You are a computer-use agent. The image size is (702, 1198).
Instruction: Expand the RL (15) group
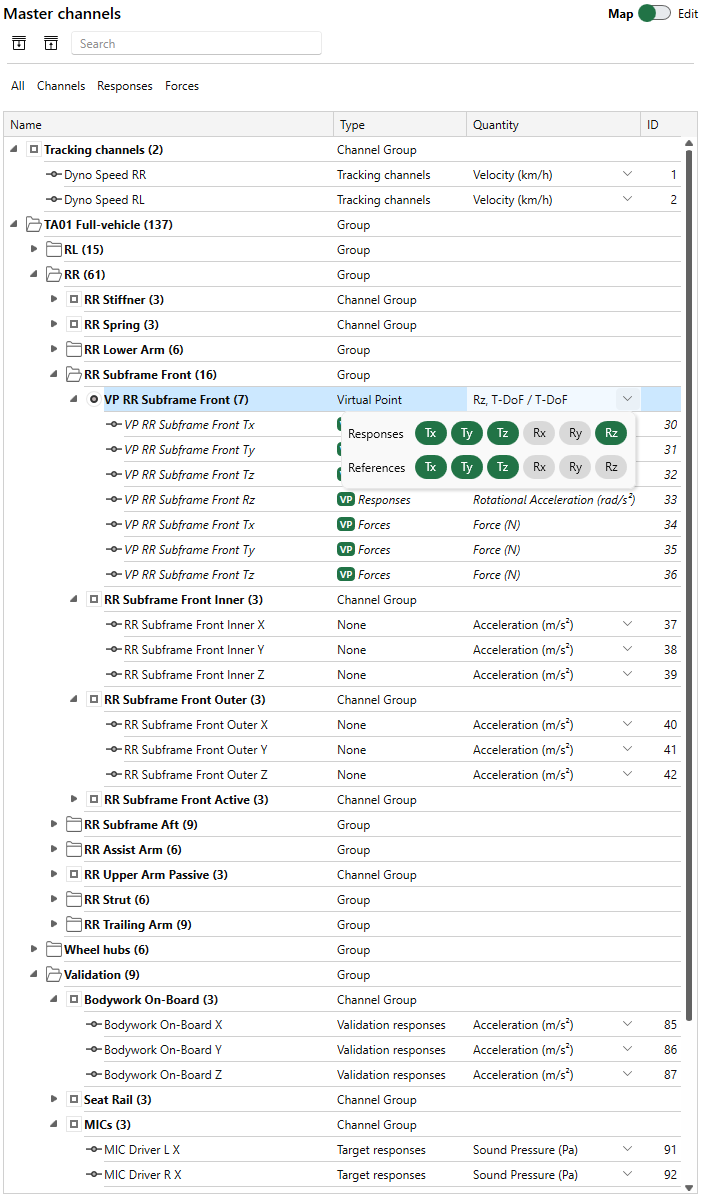pos(34,250)
